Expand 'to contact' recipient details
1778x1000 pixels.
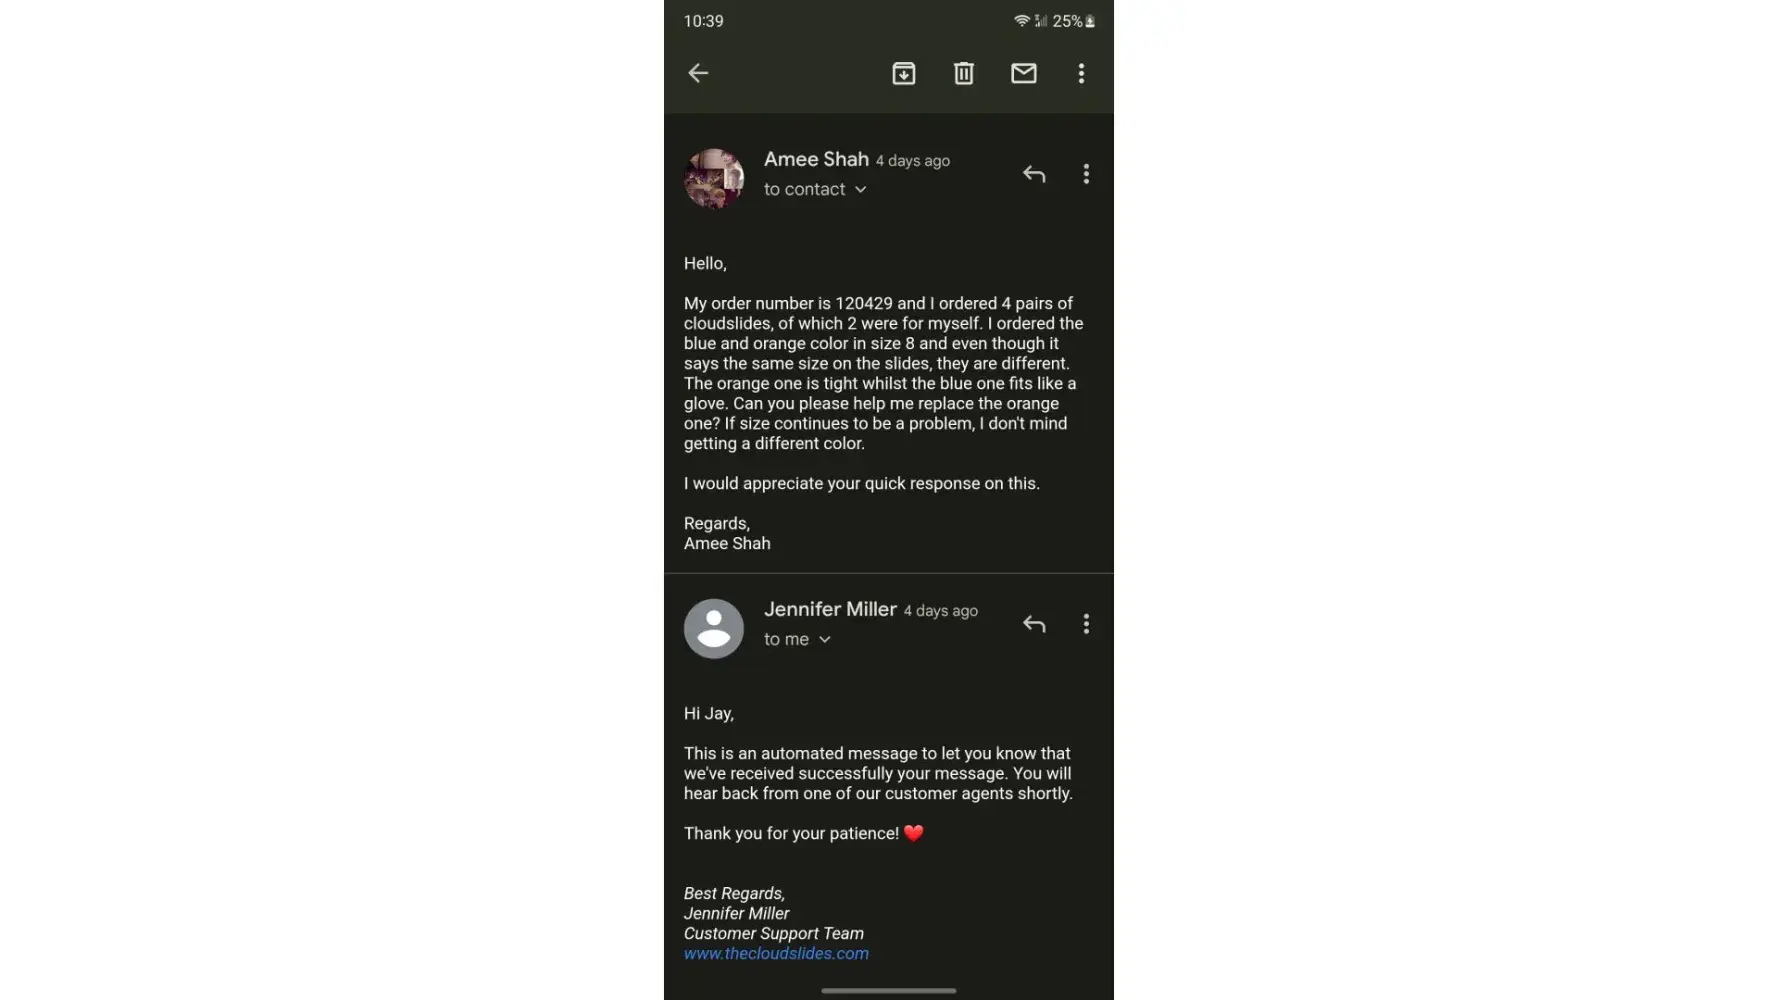click(815, 189)
